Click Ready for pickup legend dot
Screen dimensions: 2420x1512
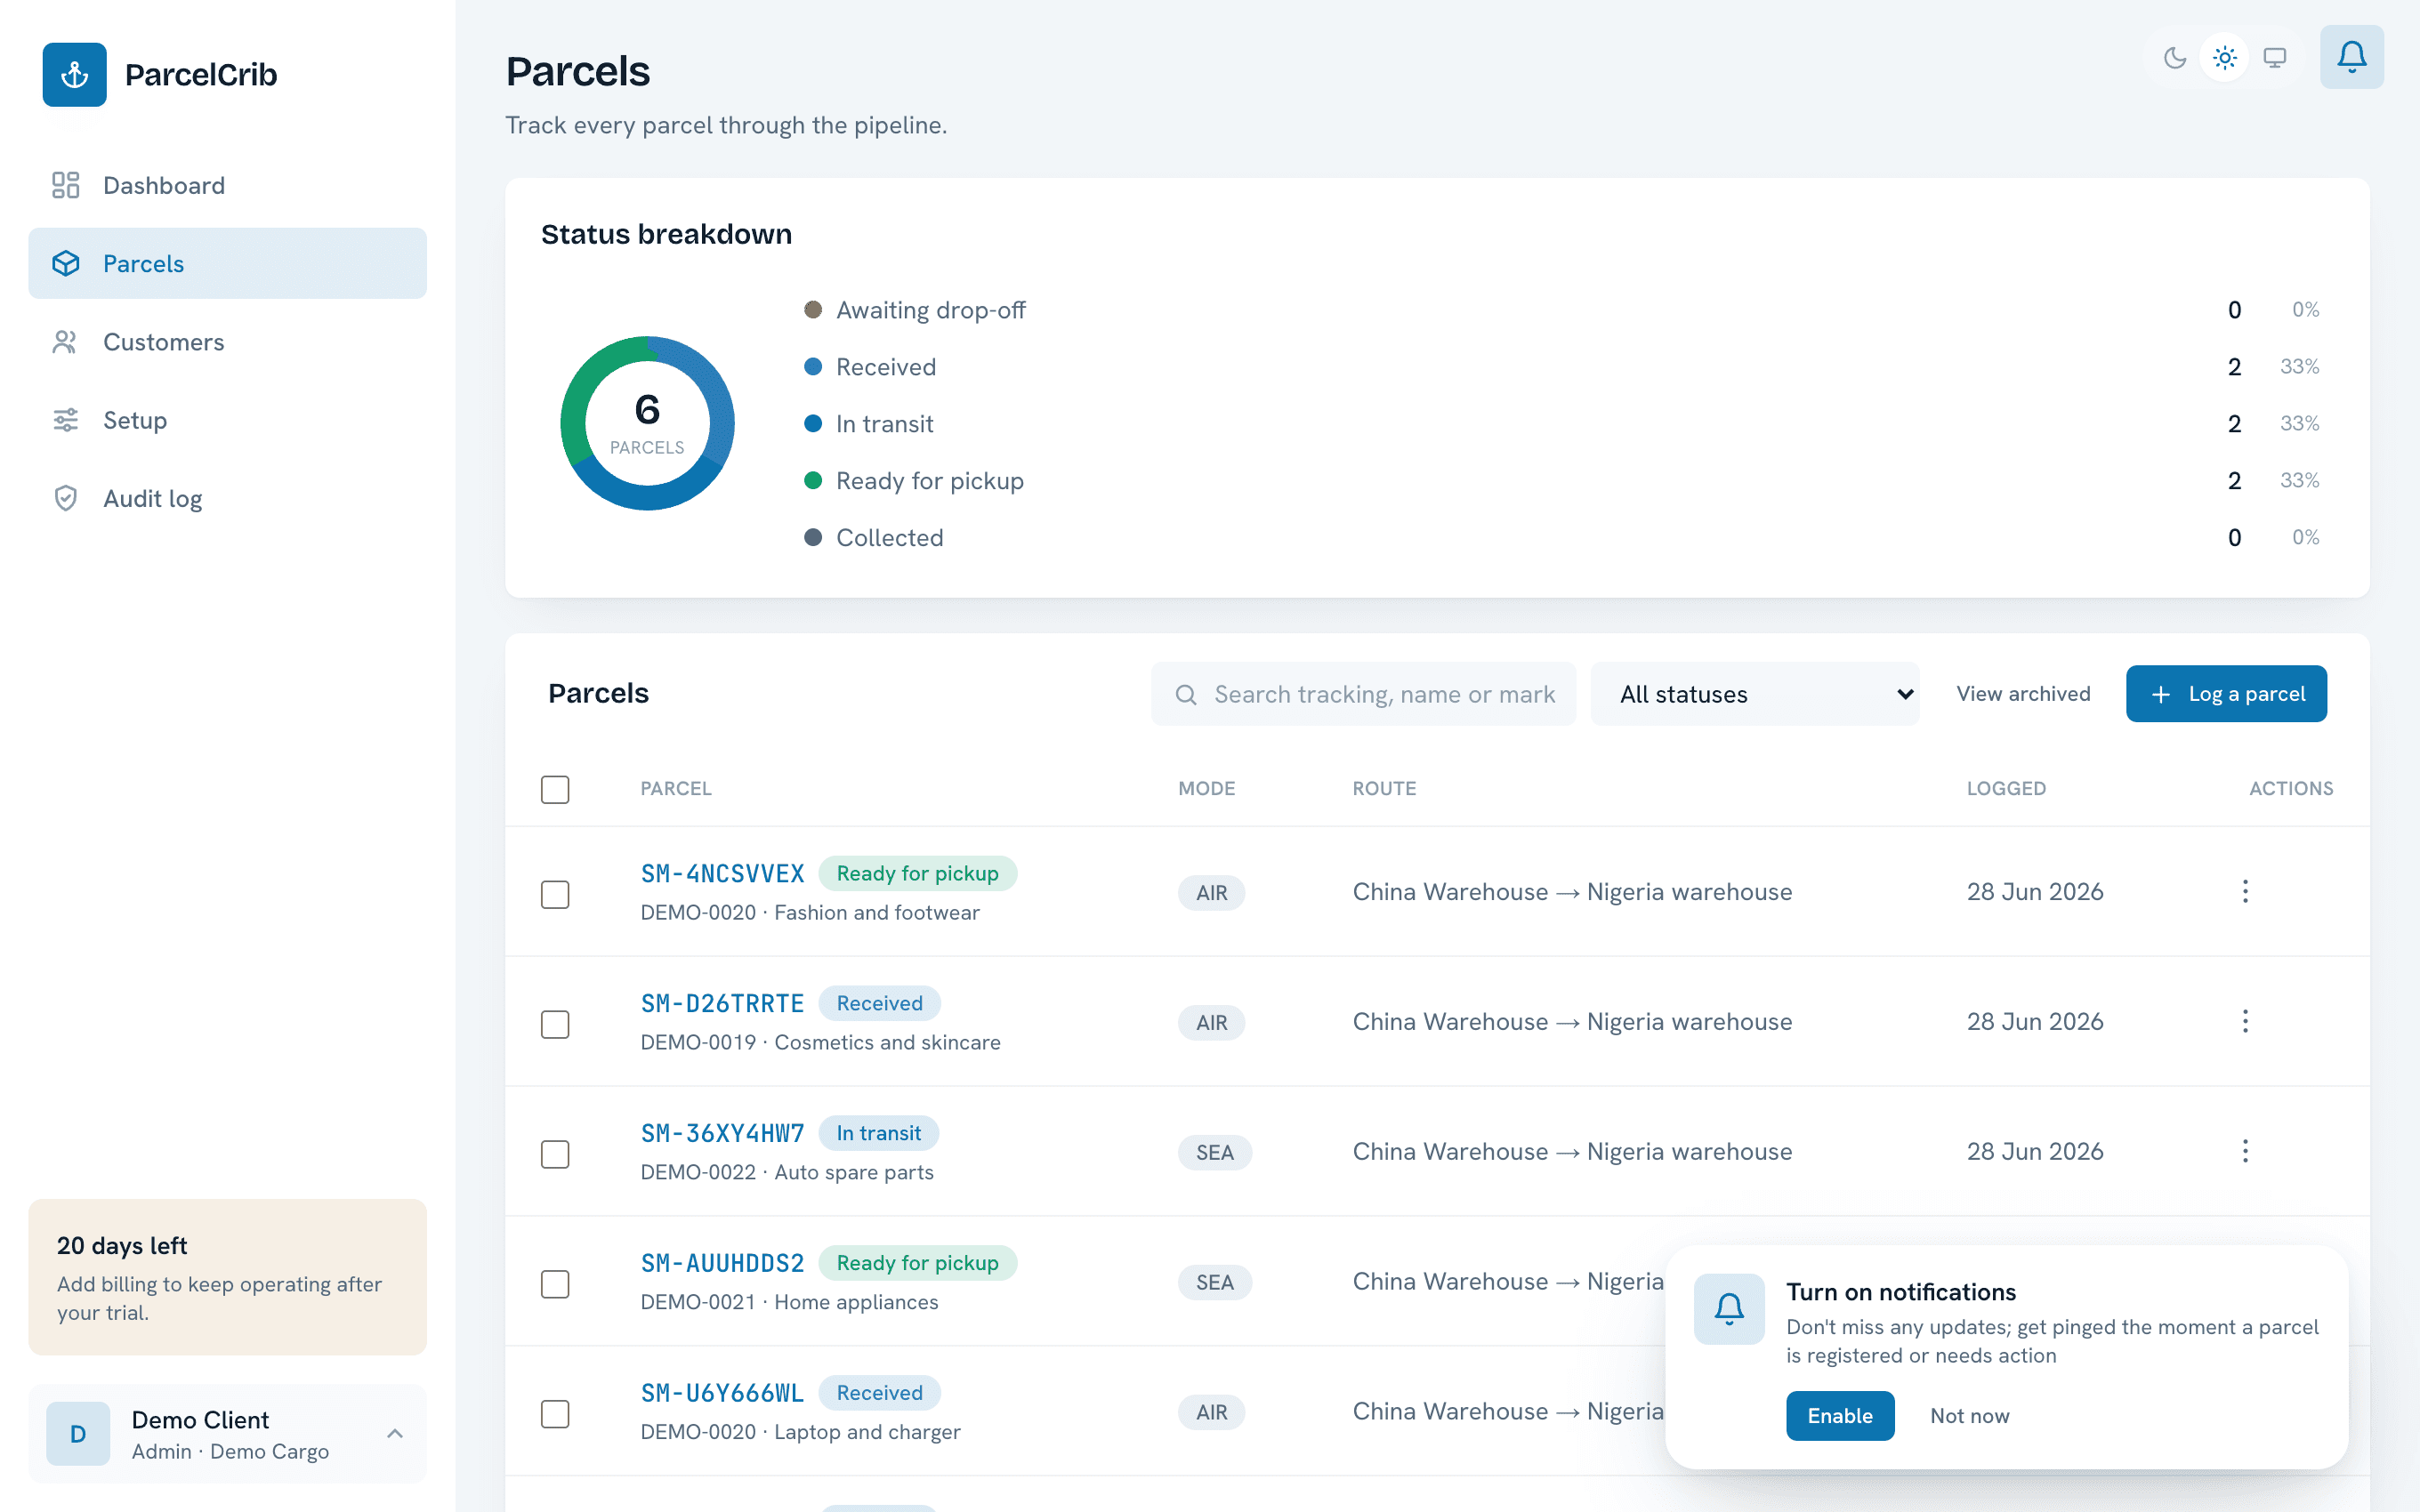[813, 481]
